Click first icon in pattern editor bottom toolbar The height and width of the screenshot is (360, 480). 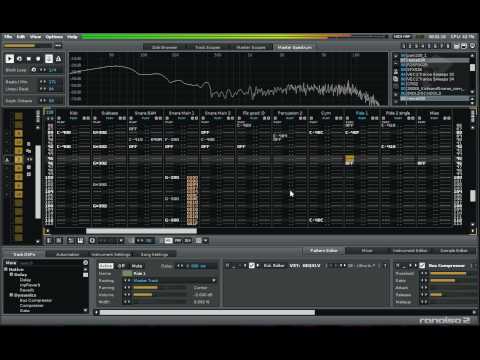point(49,240)
